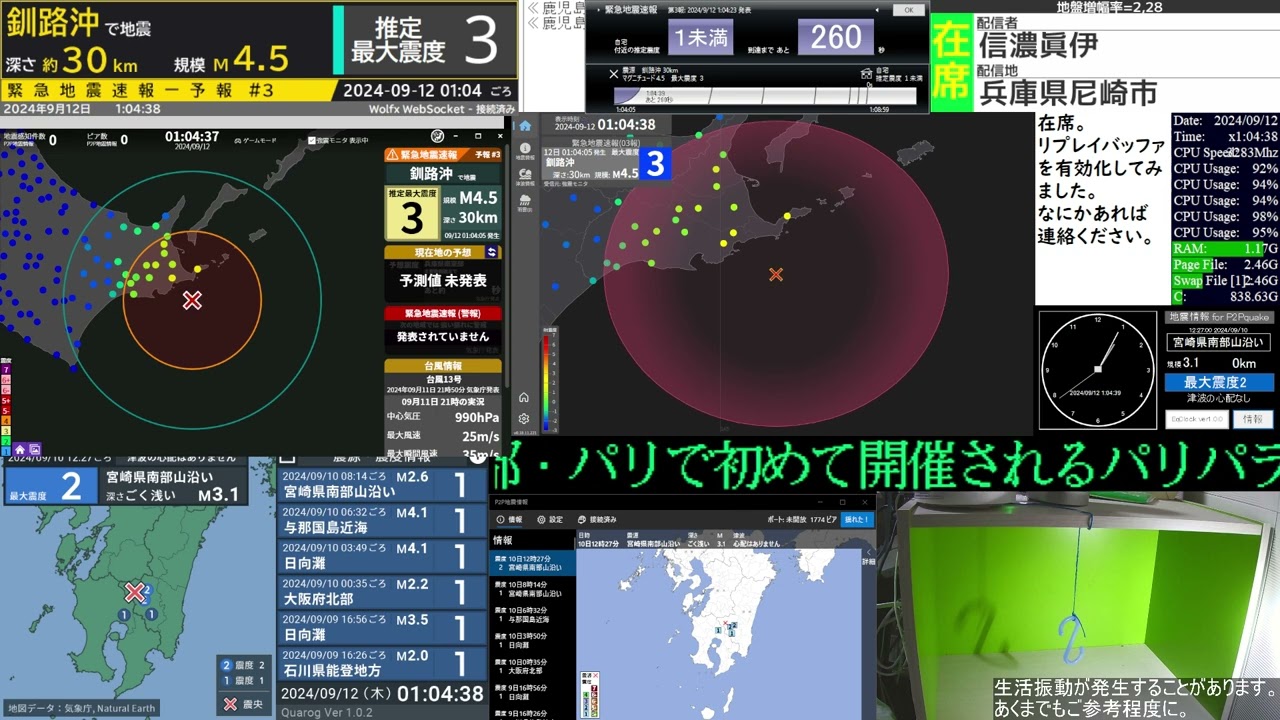Click the Quarog 与那国島近海 M4.1 row
This screenshot has width=1280, height=720.
tap(382, 520)
